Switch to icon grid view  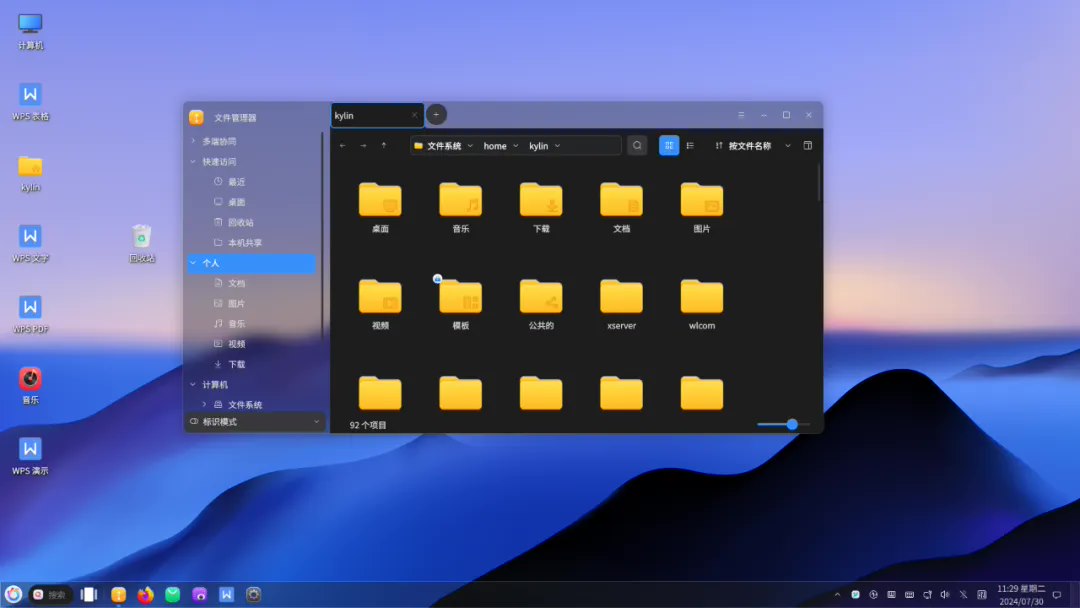pyautogui.click(x=668, y=146)
